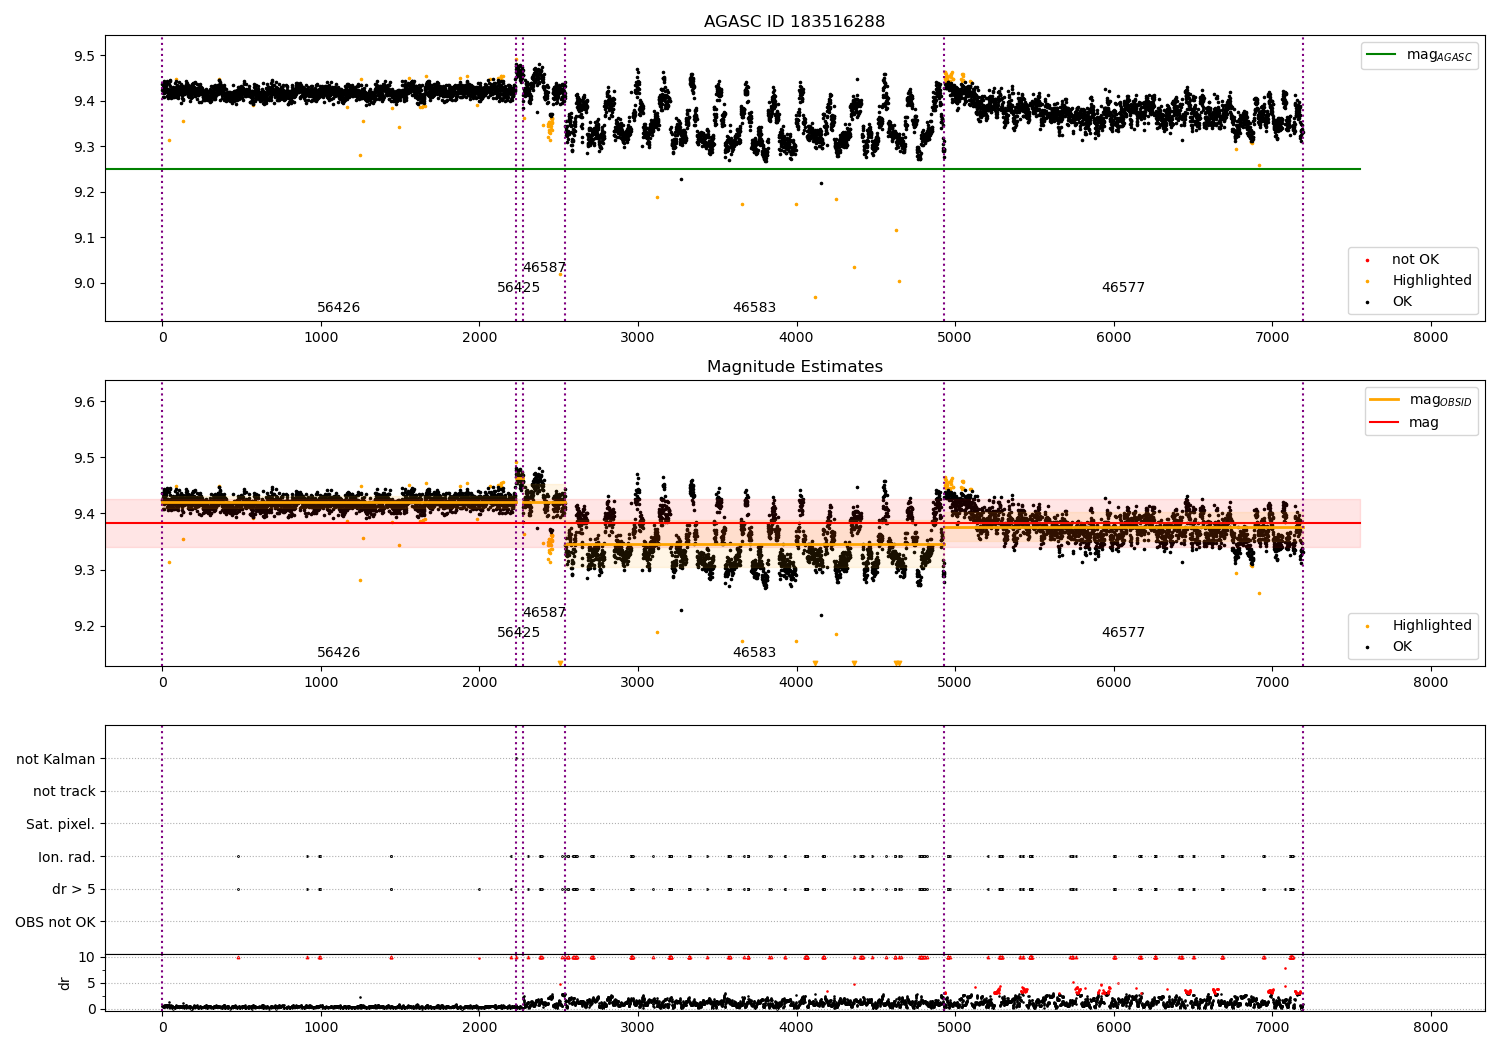Click the 4000 x-axis tick of the bottom plot
1500x1050 pixels.
pos(796,1028)
